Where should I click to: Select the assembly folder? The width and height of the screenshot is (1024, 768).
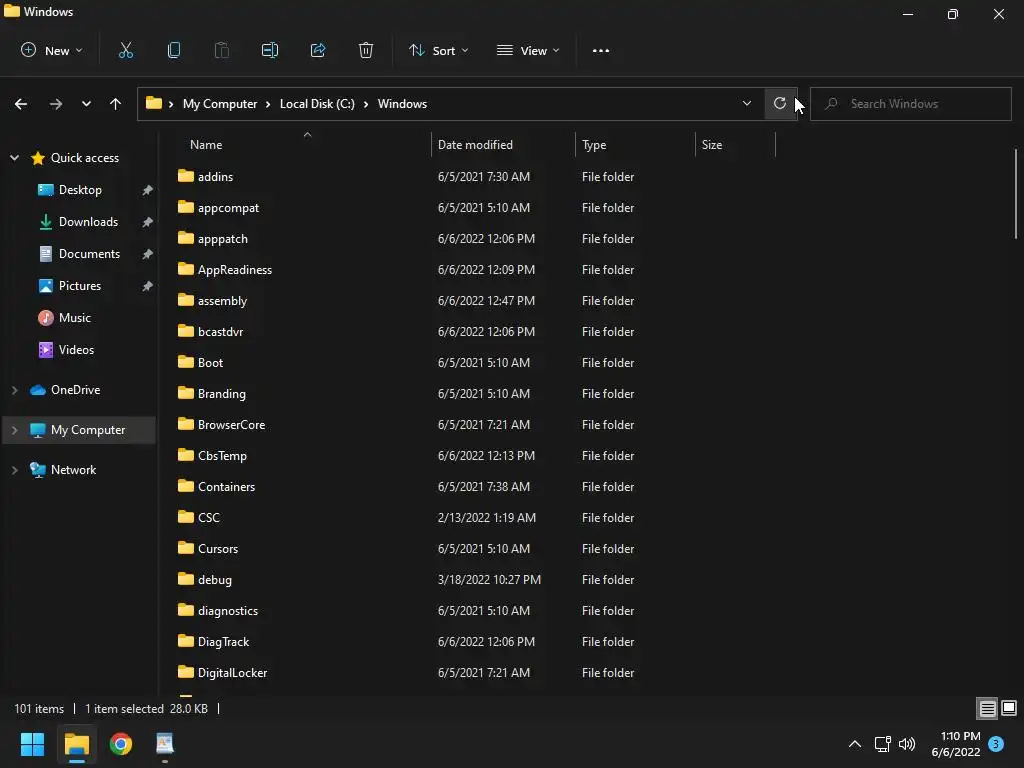222,300
